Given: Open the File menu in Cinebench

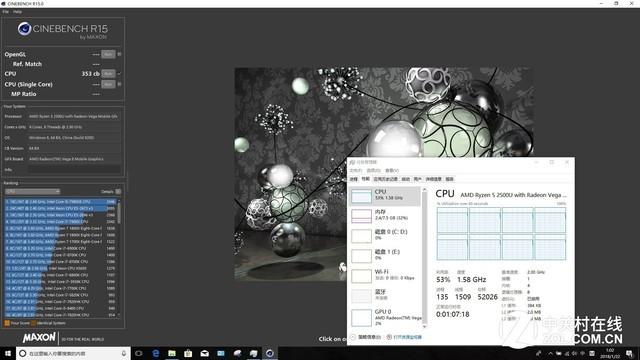Looking at the screenshot, I should click(5, 12).
